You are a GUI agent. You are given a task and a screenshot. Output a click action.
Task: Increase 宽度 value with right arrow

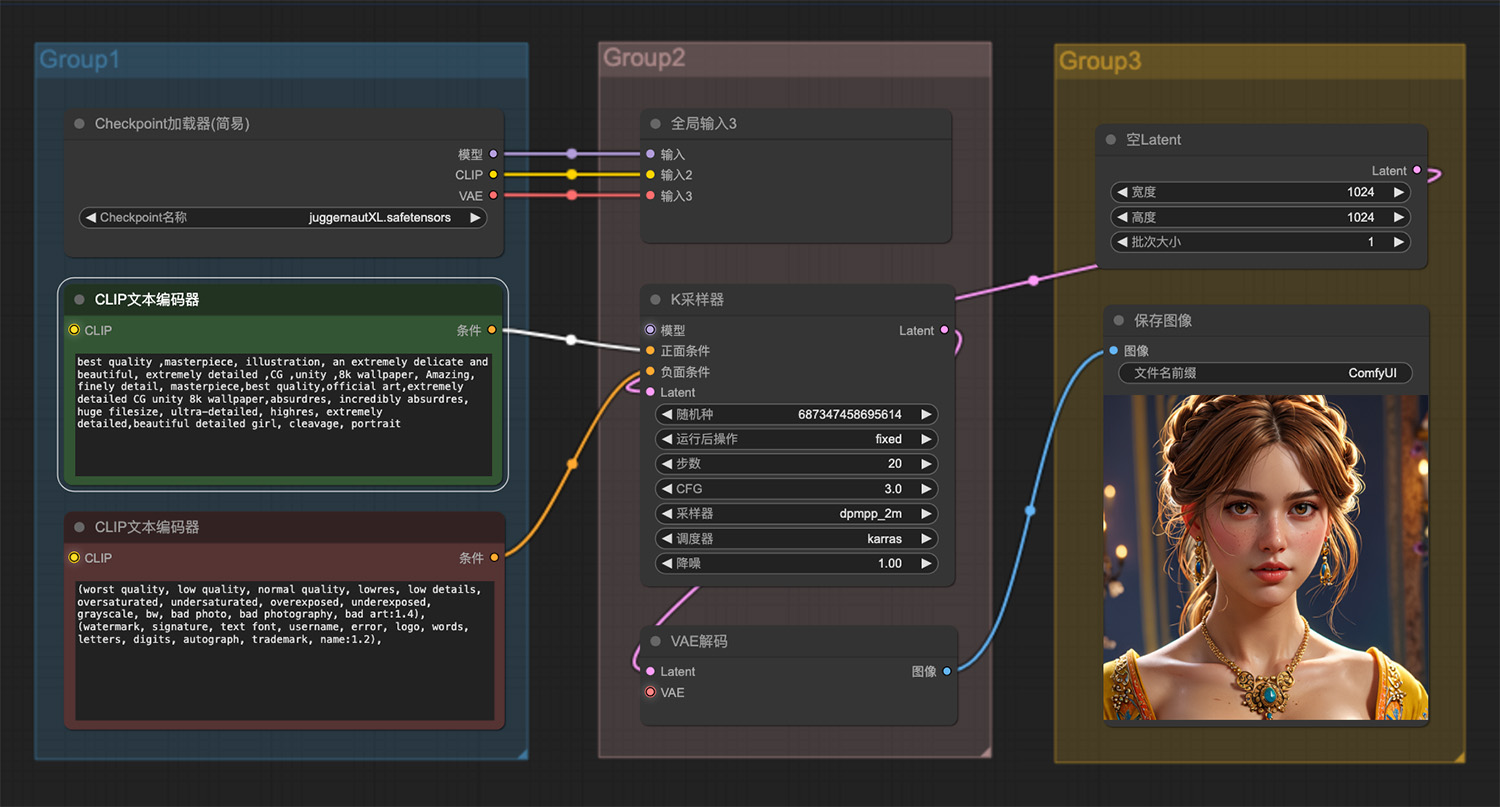pyautogui.click(x=1399, y=192)
